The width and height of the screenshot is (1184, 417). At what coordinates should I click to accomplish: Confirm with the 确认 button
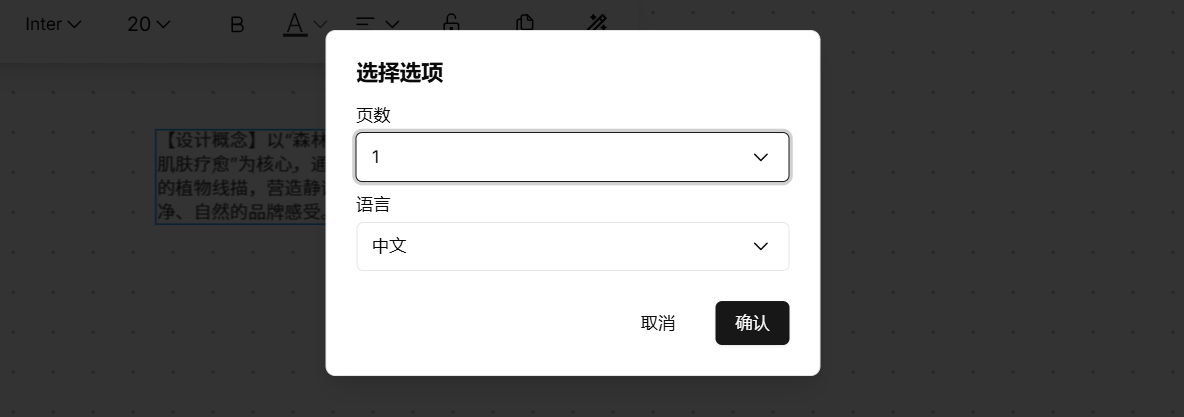[752, 323]
